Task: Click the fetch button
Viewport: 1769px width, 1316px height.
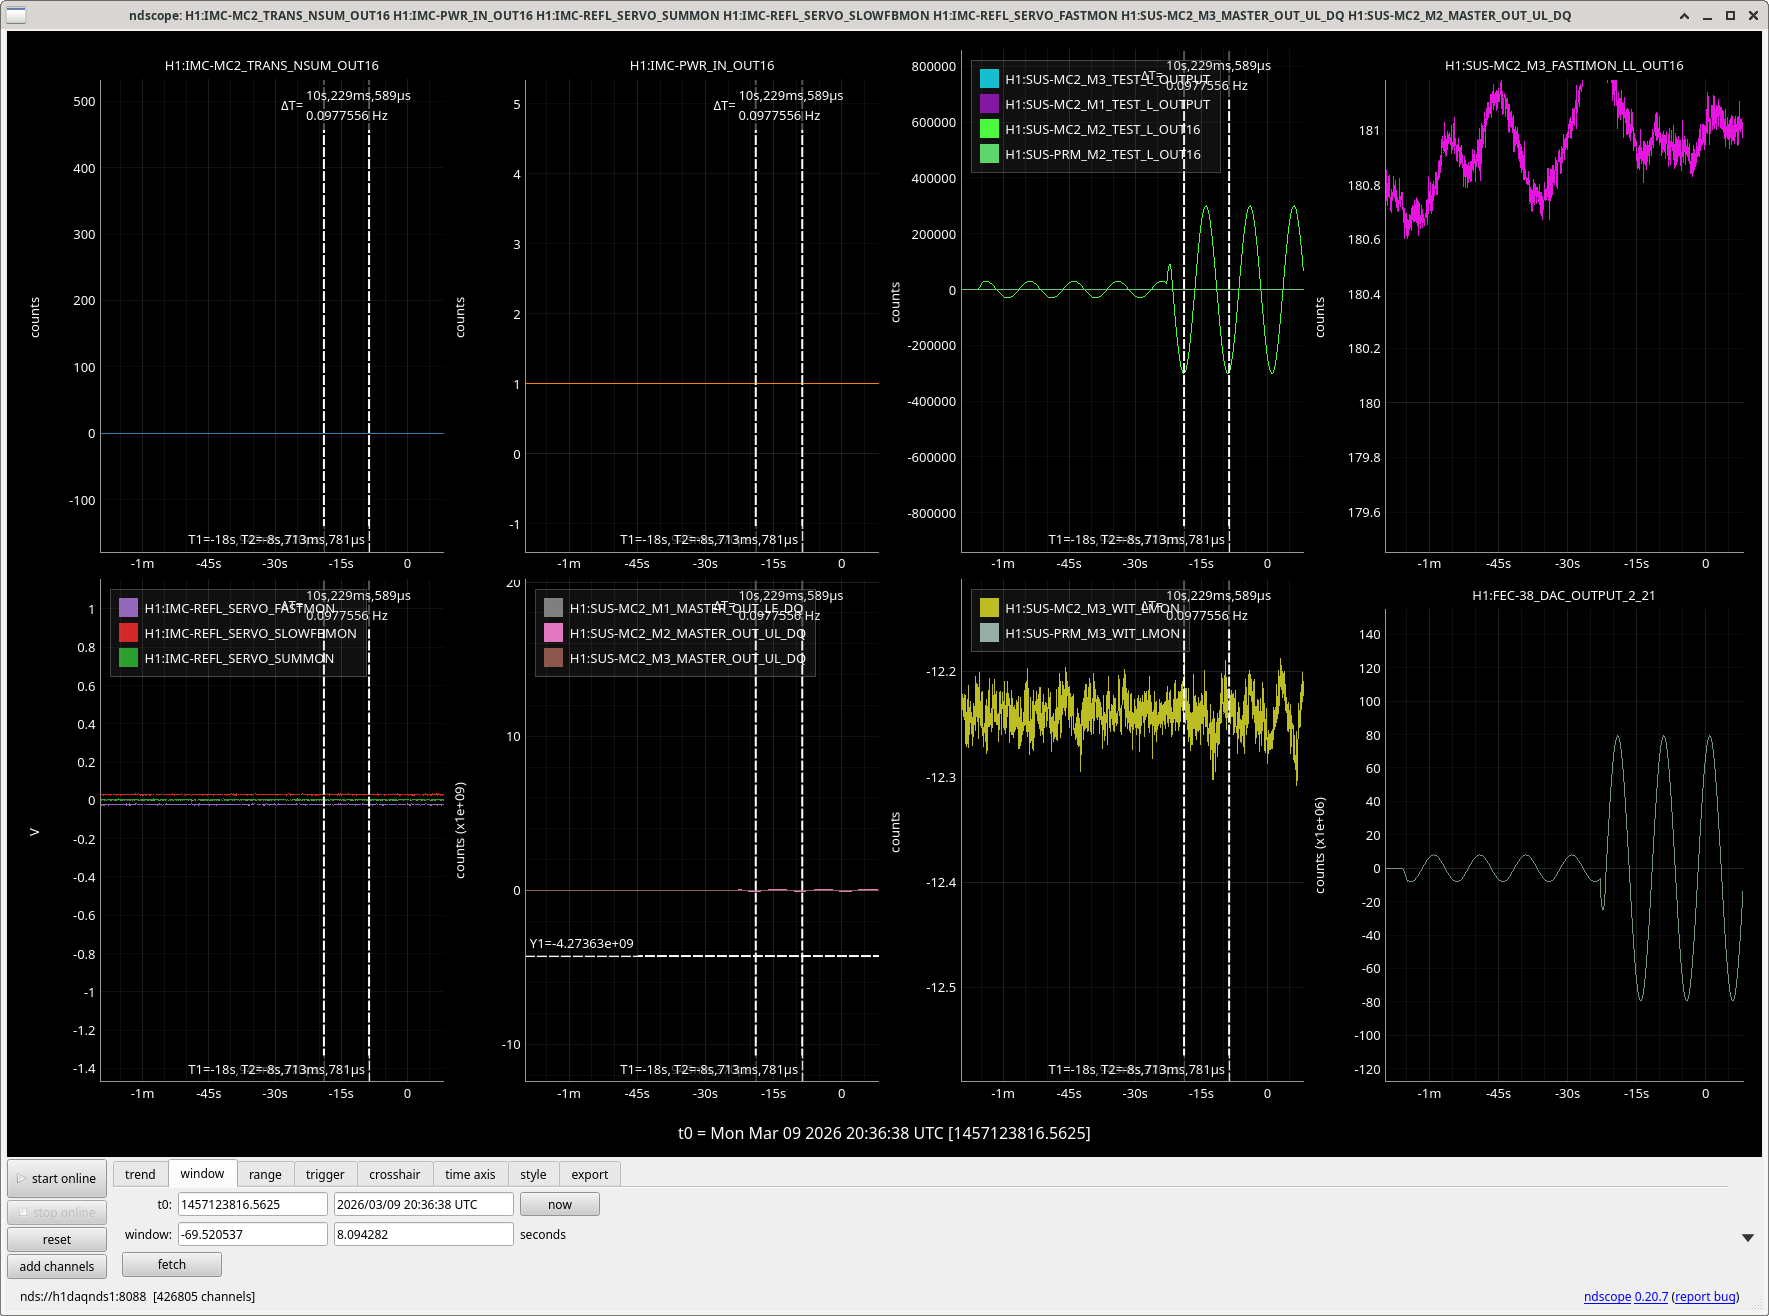Action: [x=172, y=1265]
